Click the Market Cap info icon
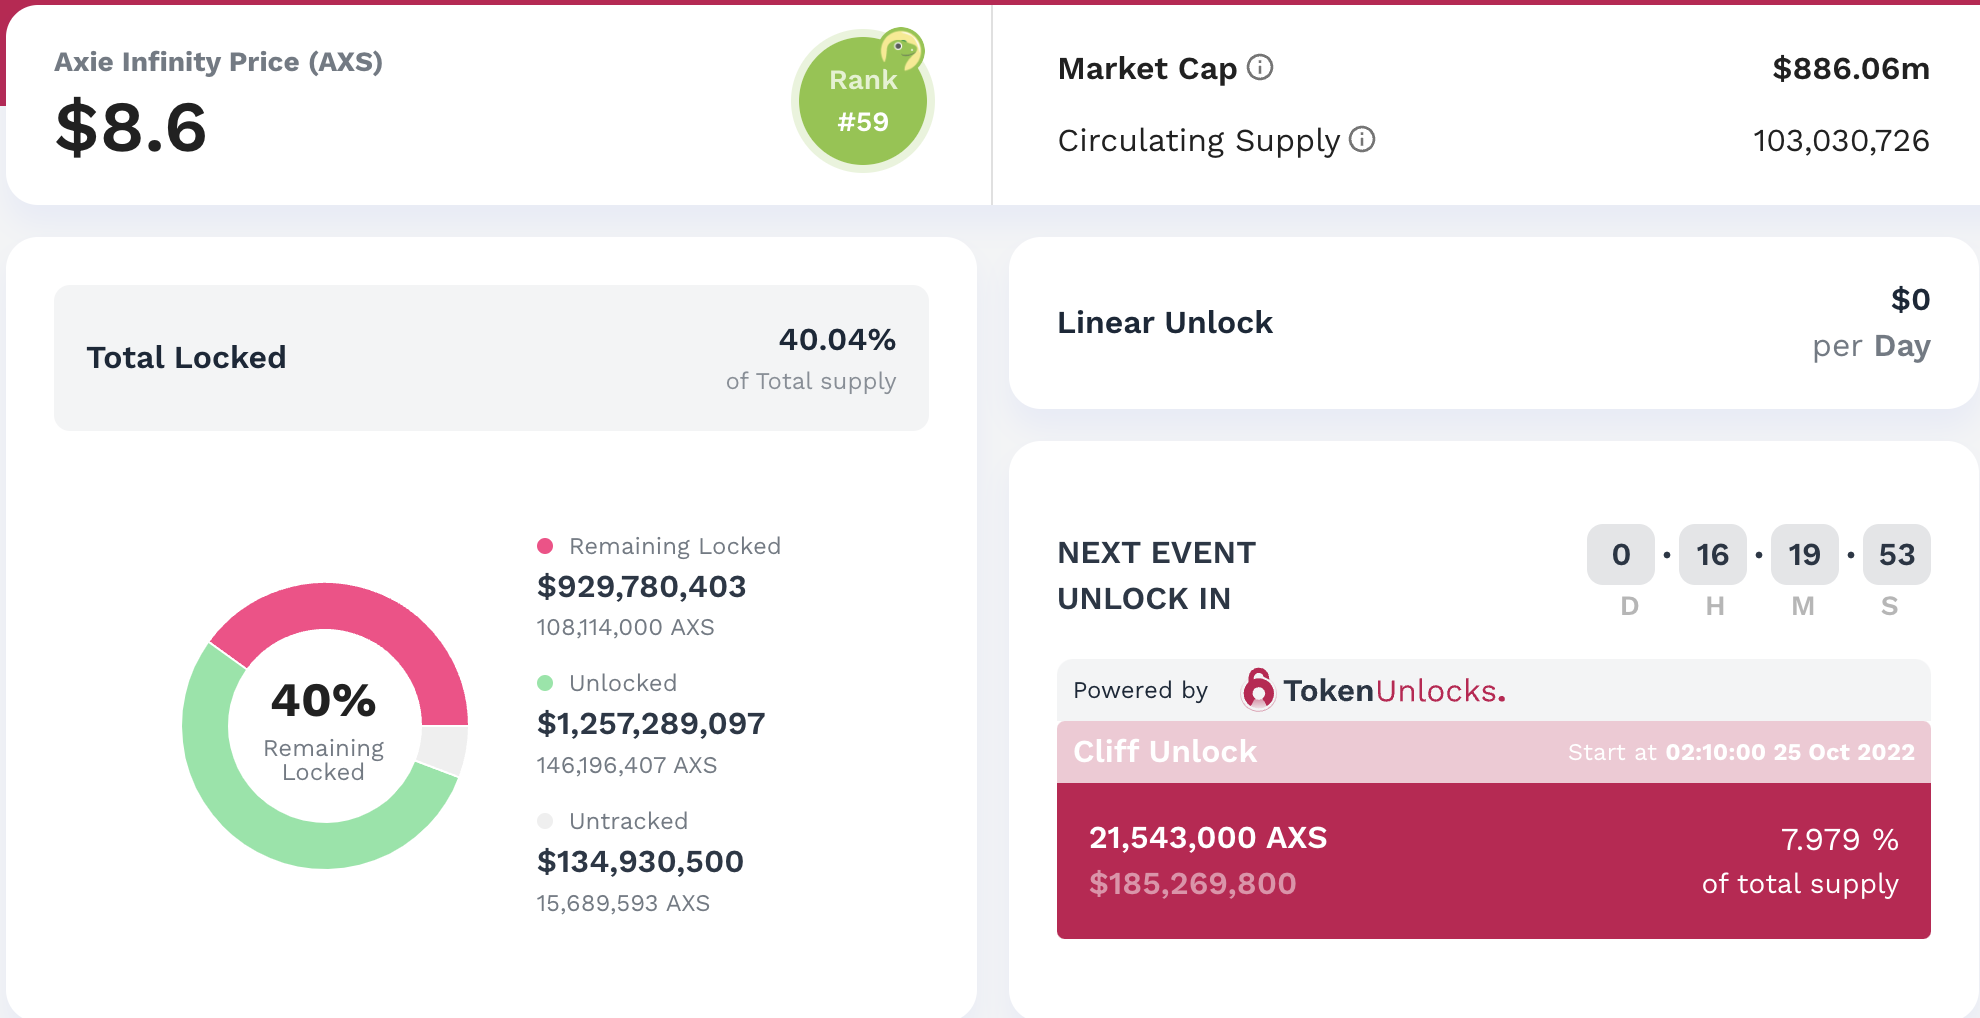 1260,68
